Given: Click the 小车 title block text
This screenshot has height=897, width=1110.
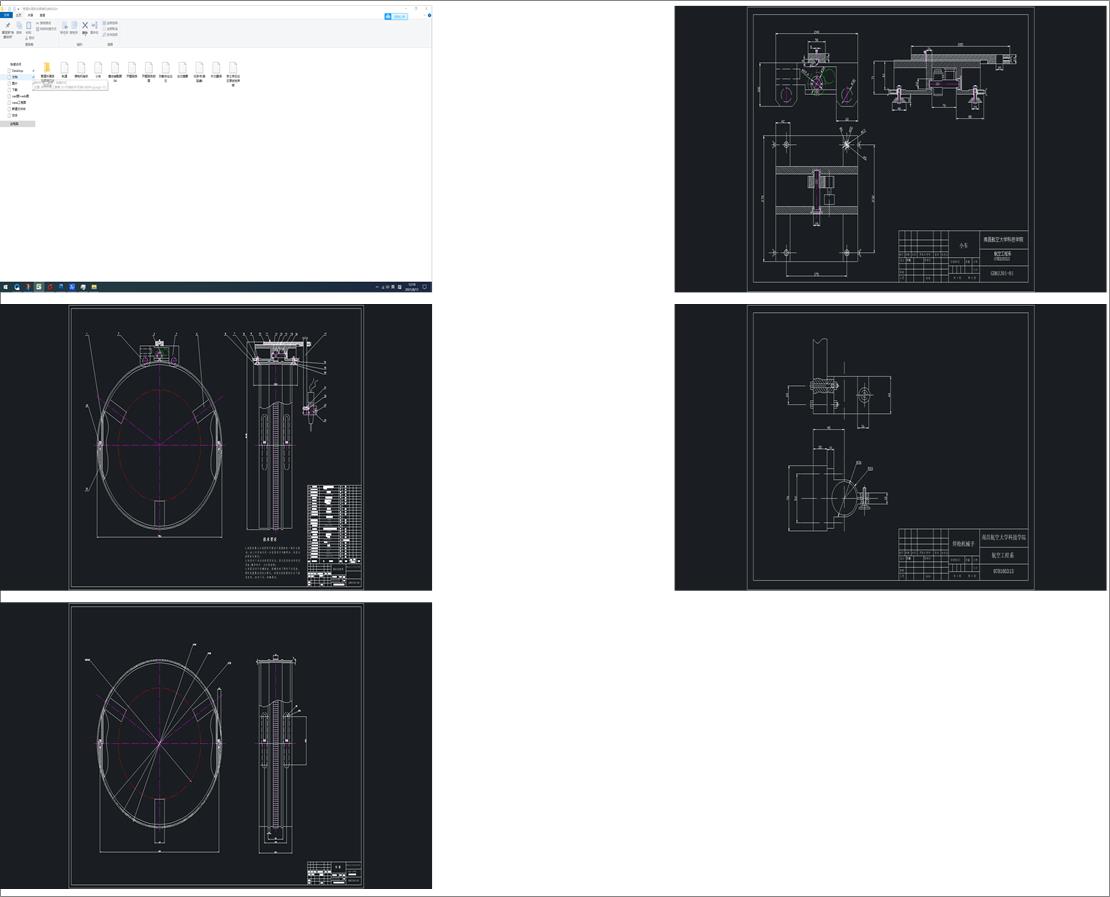Looking at the screenshot, I should [x=963, y=246].
